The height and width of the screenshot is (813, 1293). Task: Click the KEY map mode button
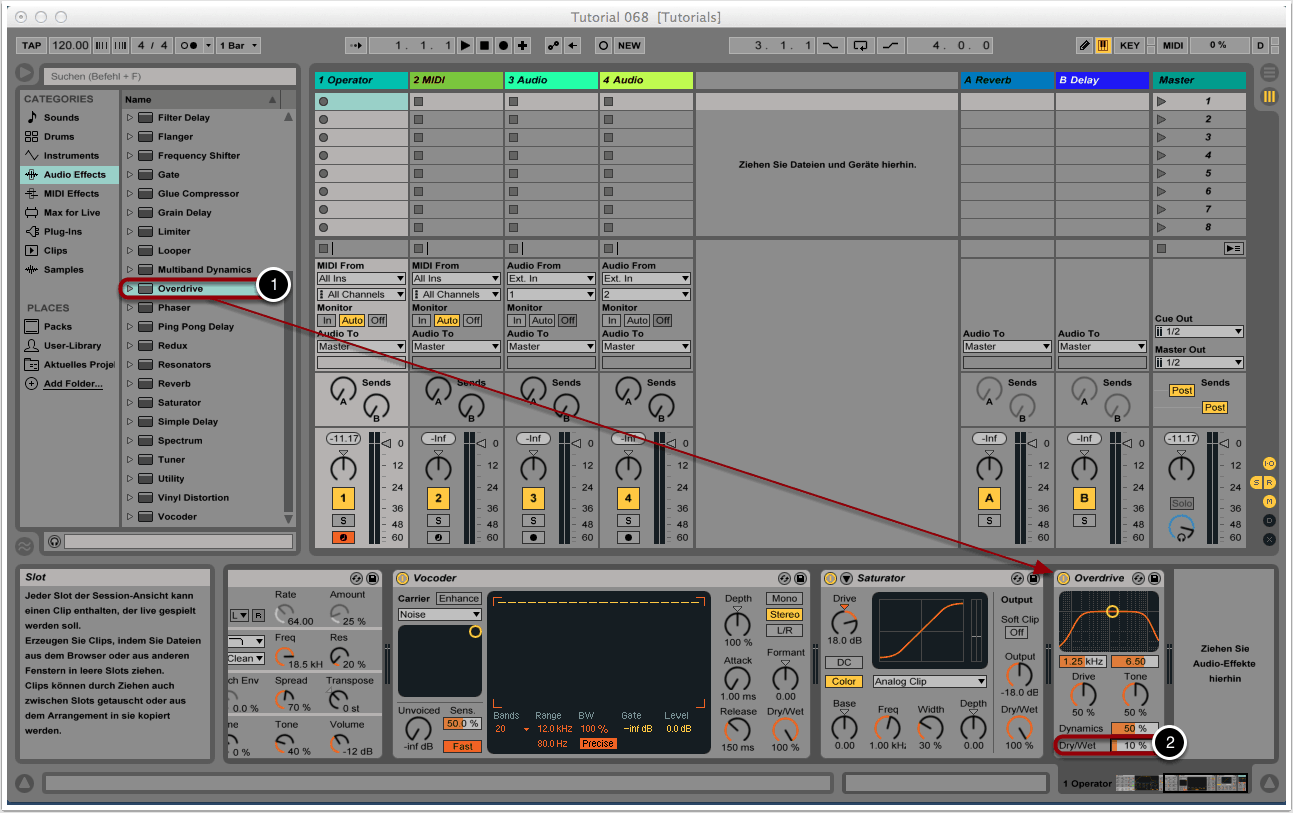pyautogui.click(x=1129, y=46)
